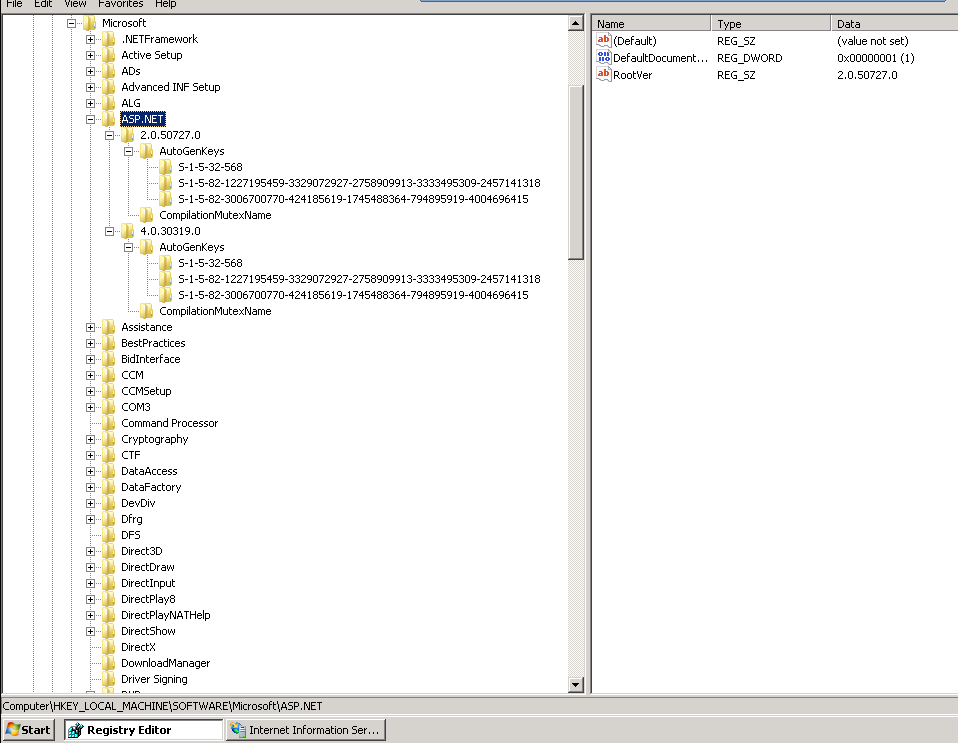958x743 pixels.
Task: Select the DirectPlayNATHelp key
Action: pos(166,615)
